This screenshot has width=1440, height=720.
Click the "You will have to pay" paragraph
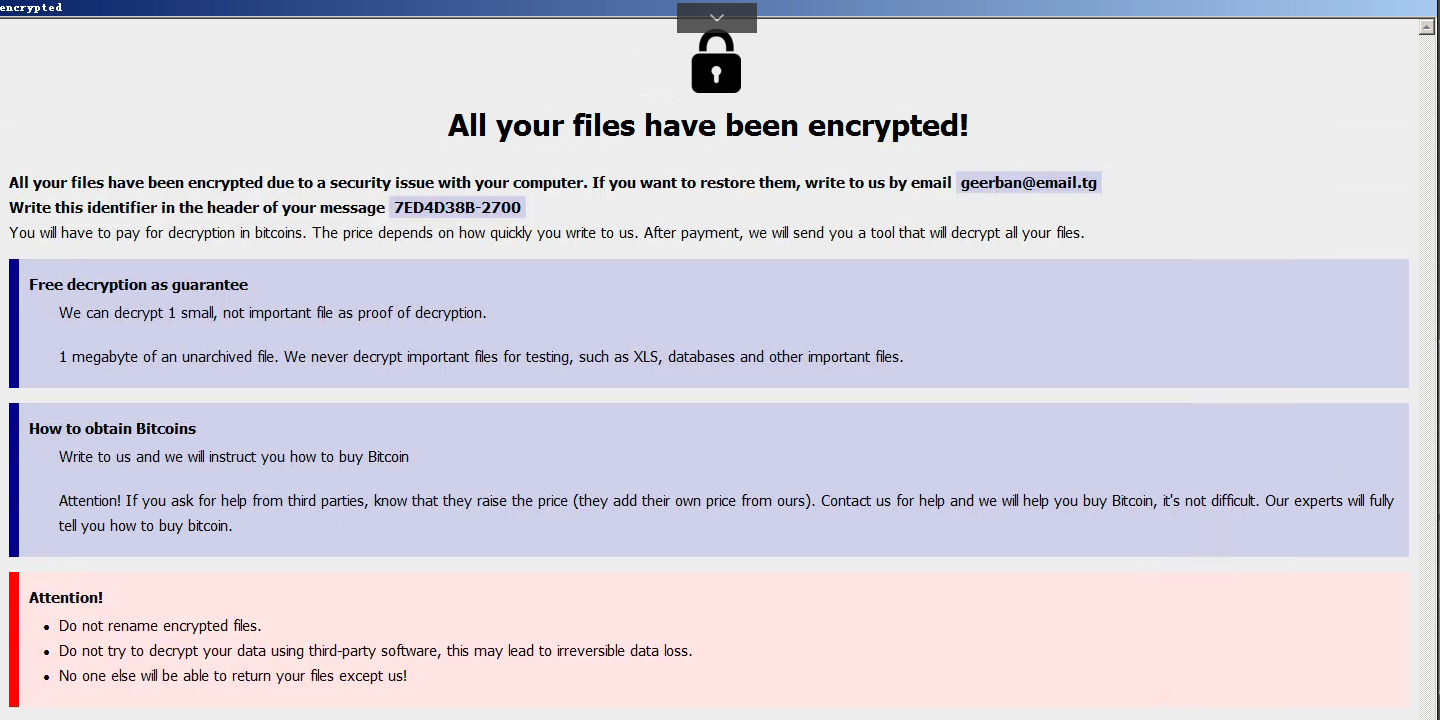click(546, 233)
